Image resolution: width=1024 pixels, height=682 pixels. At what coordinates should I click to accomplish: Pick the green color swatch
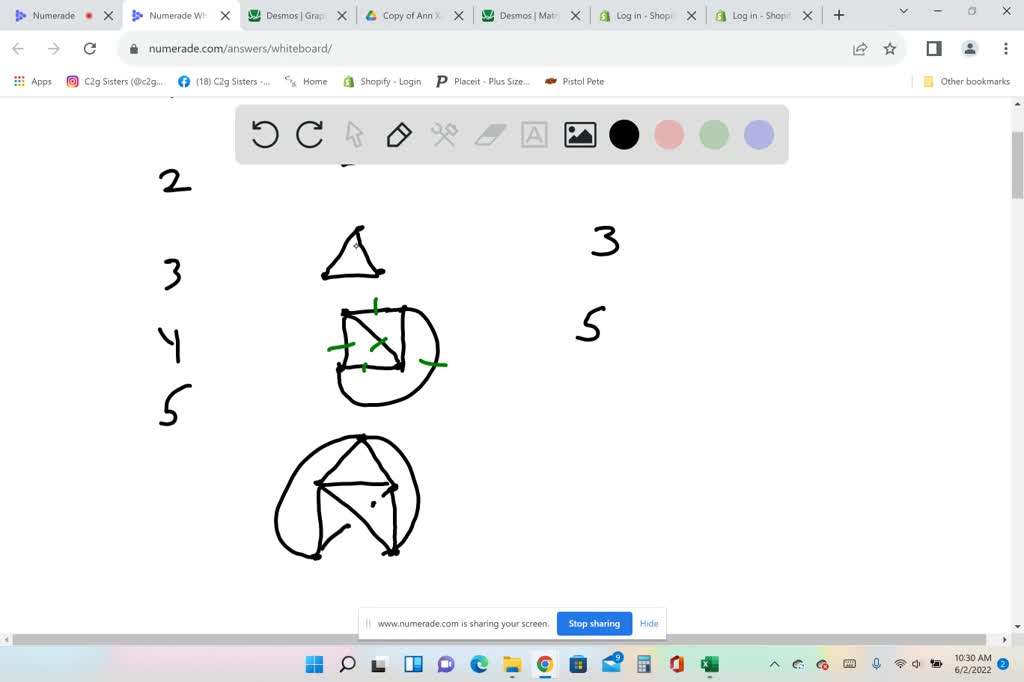click(x=714, y=134)
